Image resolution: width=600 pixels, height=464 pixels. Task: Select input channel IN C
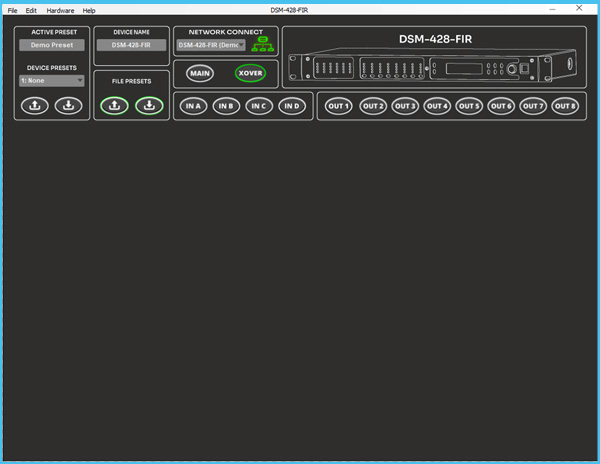pyautogui.click(x=259, y=106)
